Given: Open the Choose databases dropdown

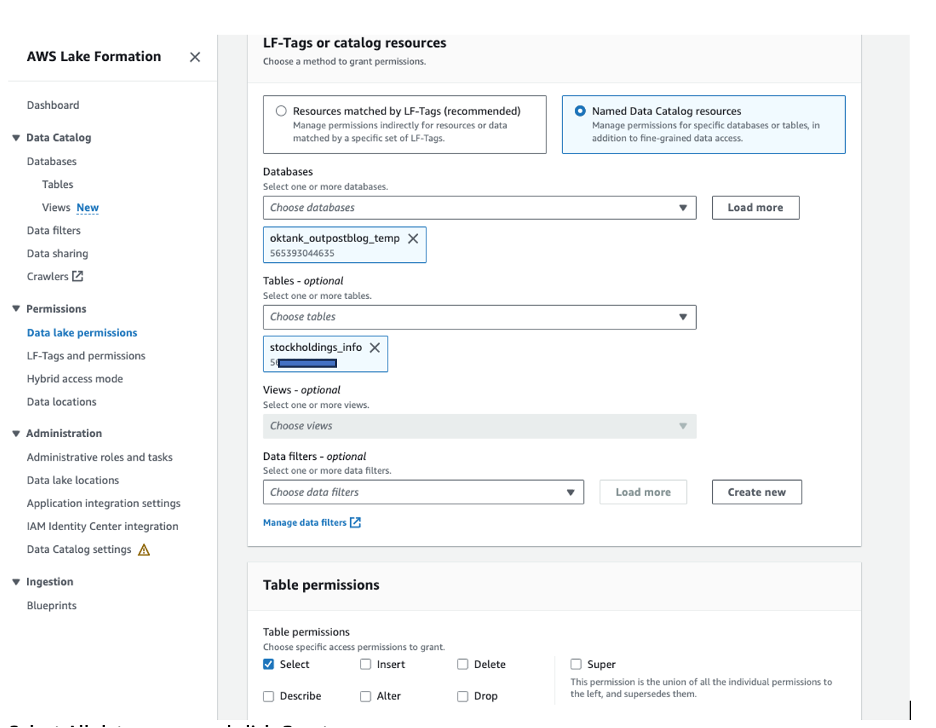Looking at the screenshot, I should (x=480, y=208).
